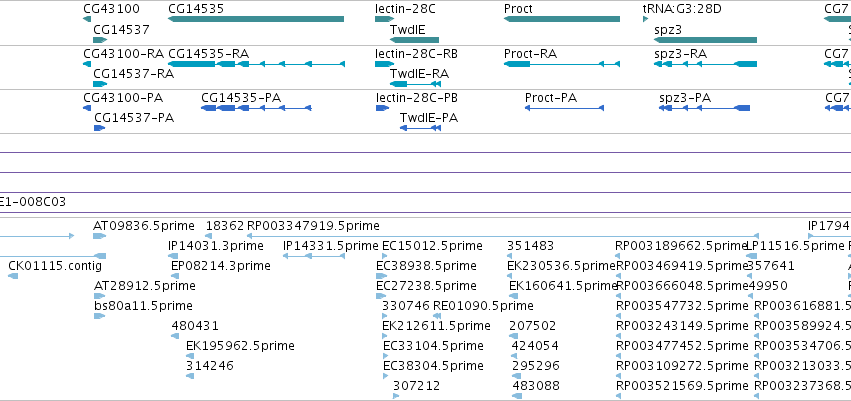Image resolution: width=851 pixels, height=401 pixels.
Task: Select the RP003347919.5prime long EST line
Action: pyautogui.click(x=503, y=236)
